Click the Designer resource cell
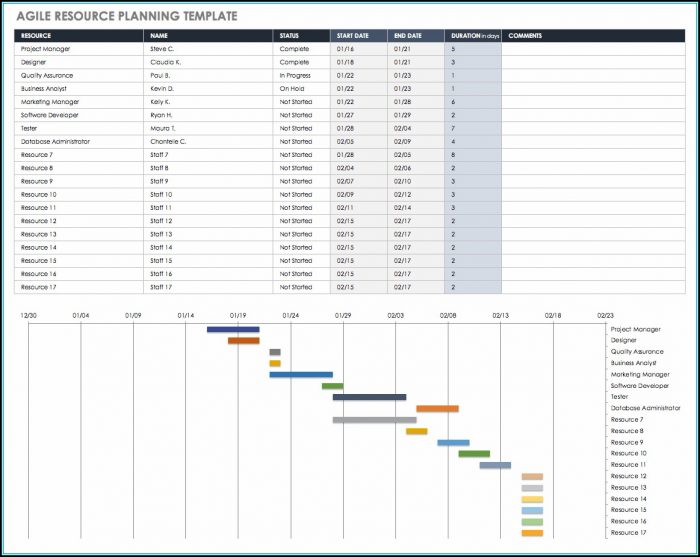 tap(79, 62)
